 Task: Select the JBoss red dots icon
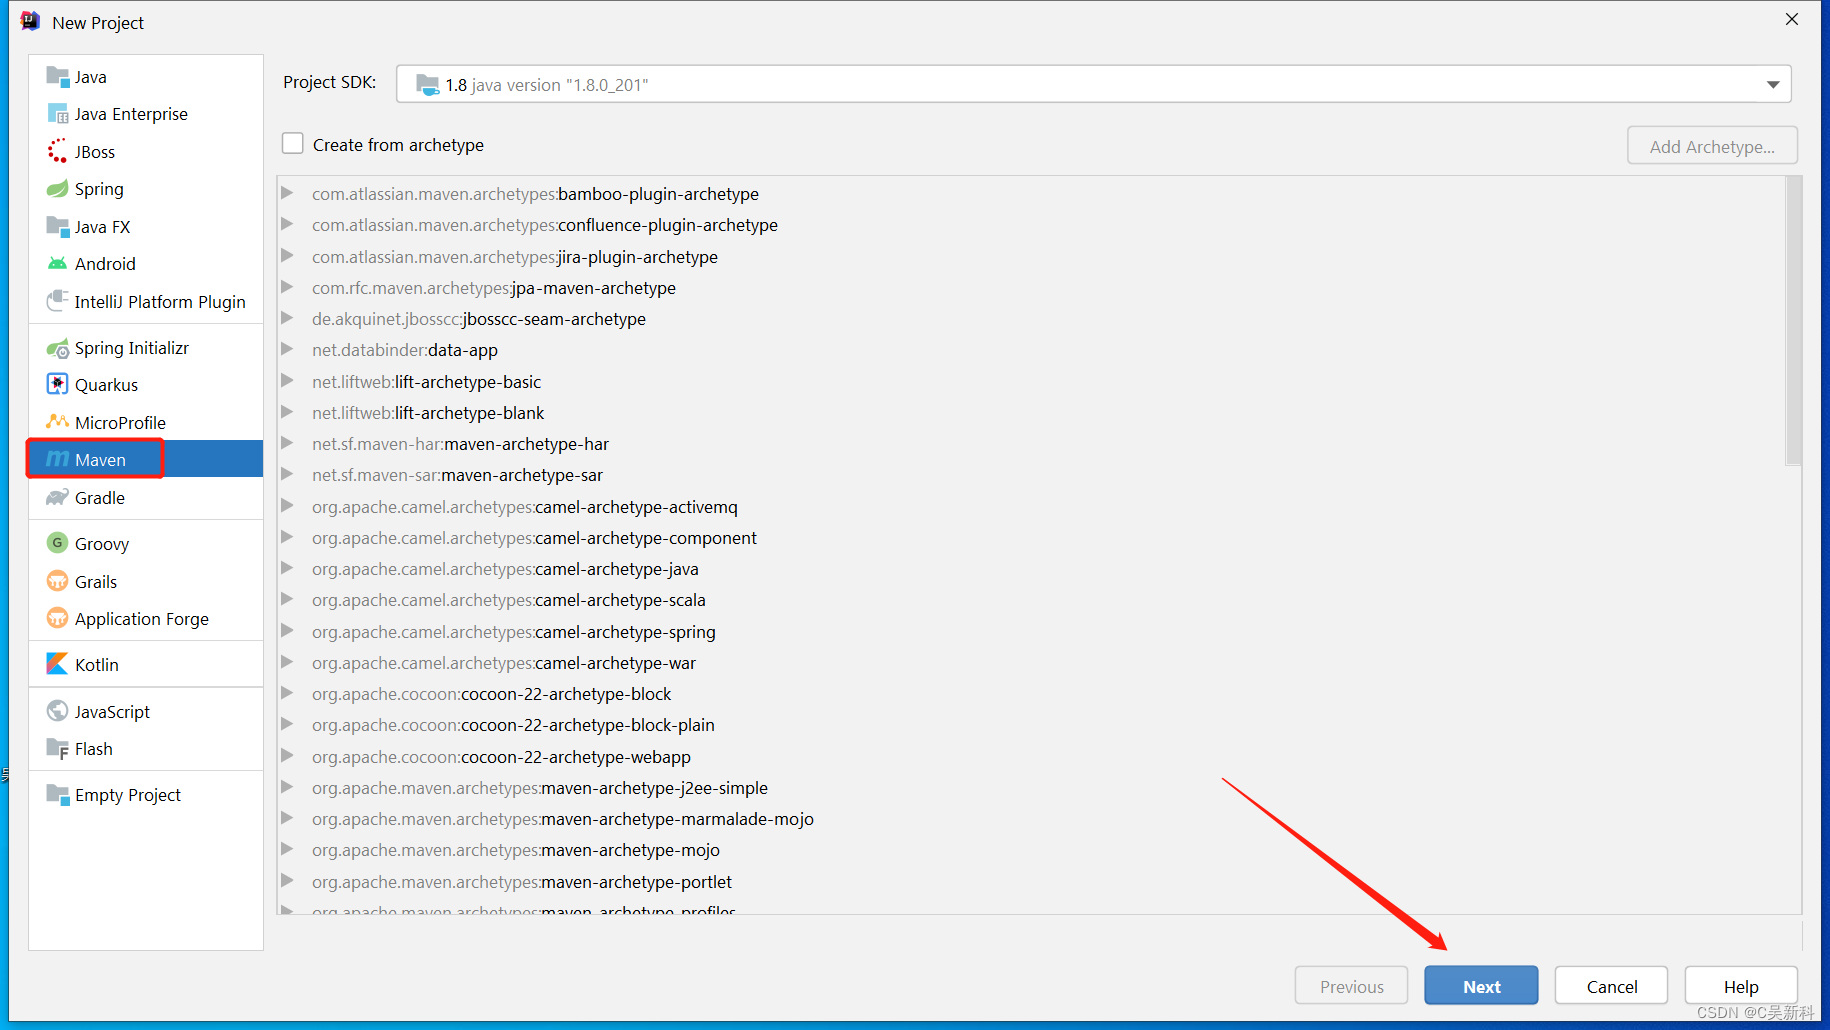pyautogui.click(x=57, y=151)
